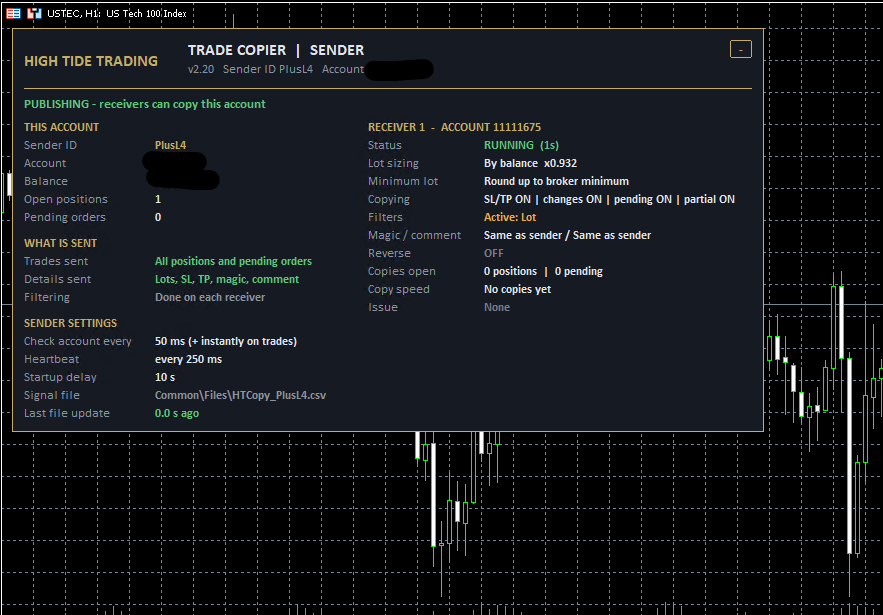
Task: Click the 'RUNNING (1s)' status value
Action: [x=521, y=145]
